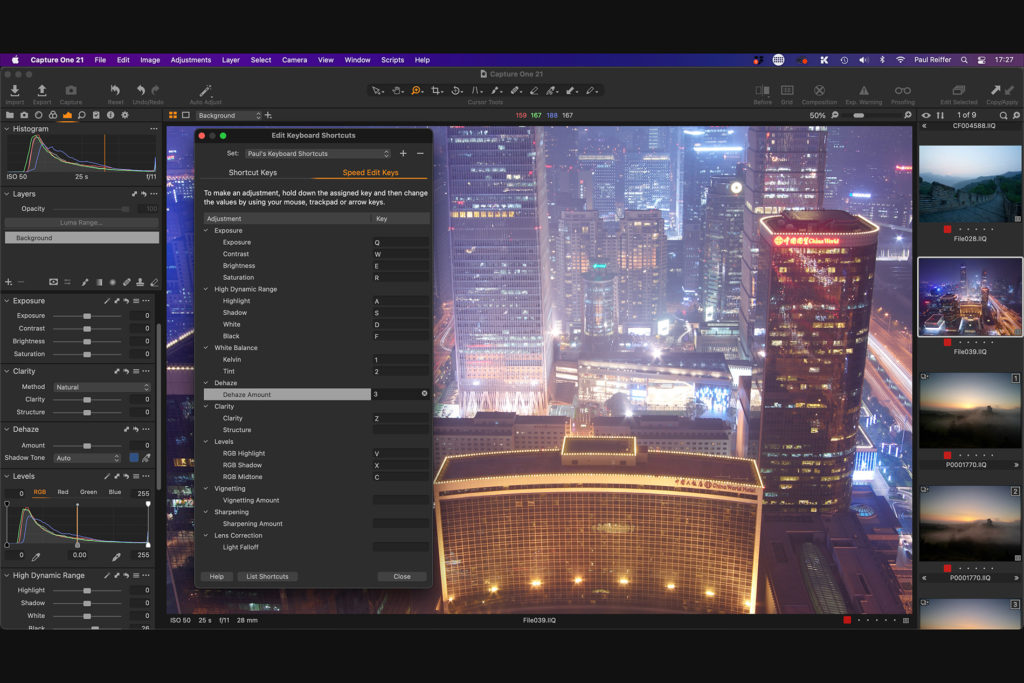Click the Reset adjustments icon

[x=116, y=91]
